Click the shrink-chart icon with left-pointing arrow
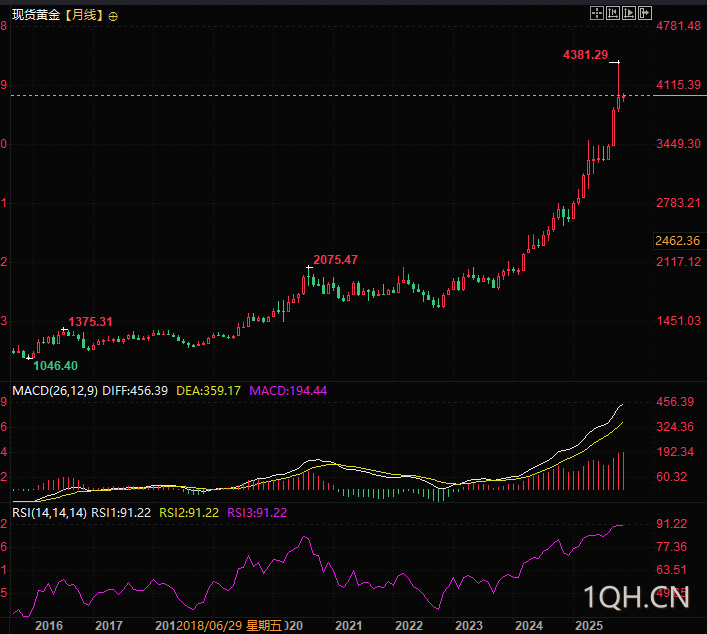The height and width of the screenshot is (634, 707). (x=613, y=13)
